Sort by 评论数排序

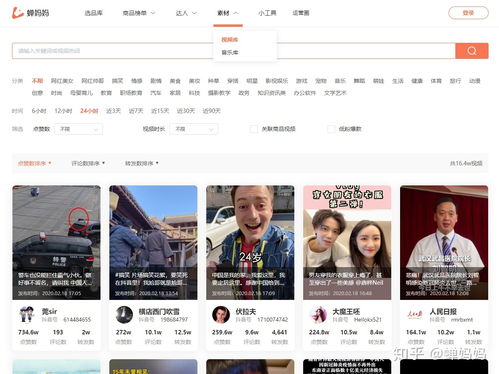pos(88,163)
